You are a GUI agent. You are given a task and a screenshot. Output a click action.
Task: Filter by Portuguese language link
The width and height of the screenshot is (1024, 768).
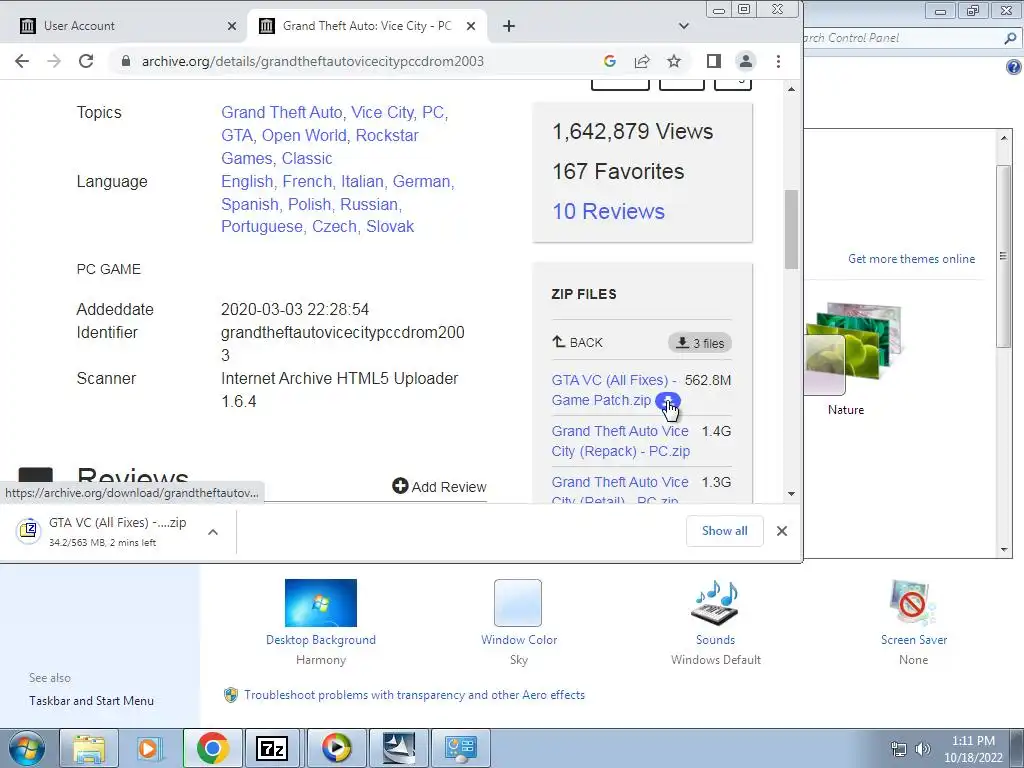pyautogui.click(x=261, y=227)
